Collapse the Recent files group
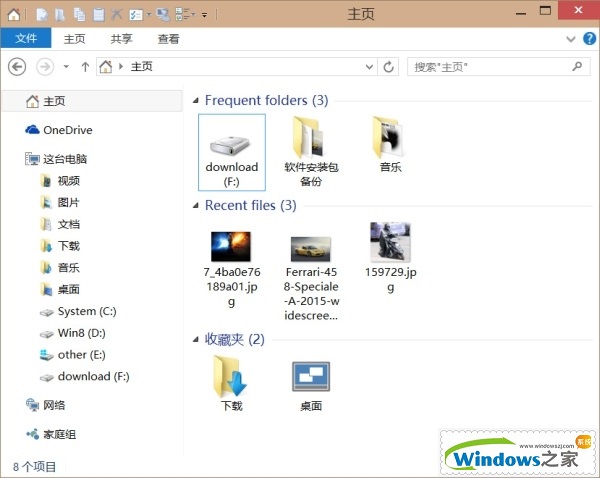 pos(194,206)
